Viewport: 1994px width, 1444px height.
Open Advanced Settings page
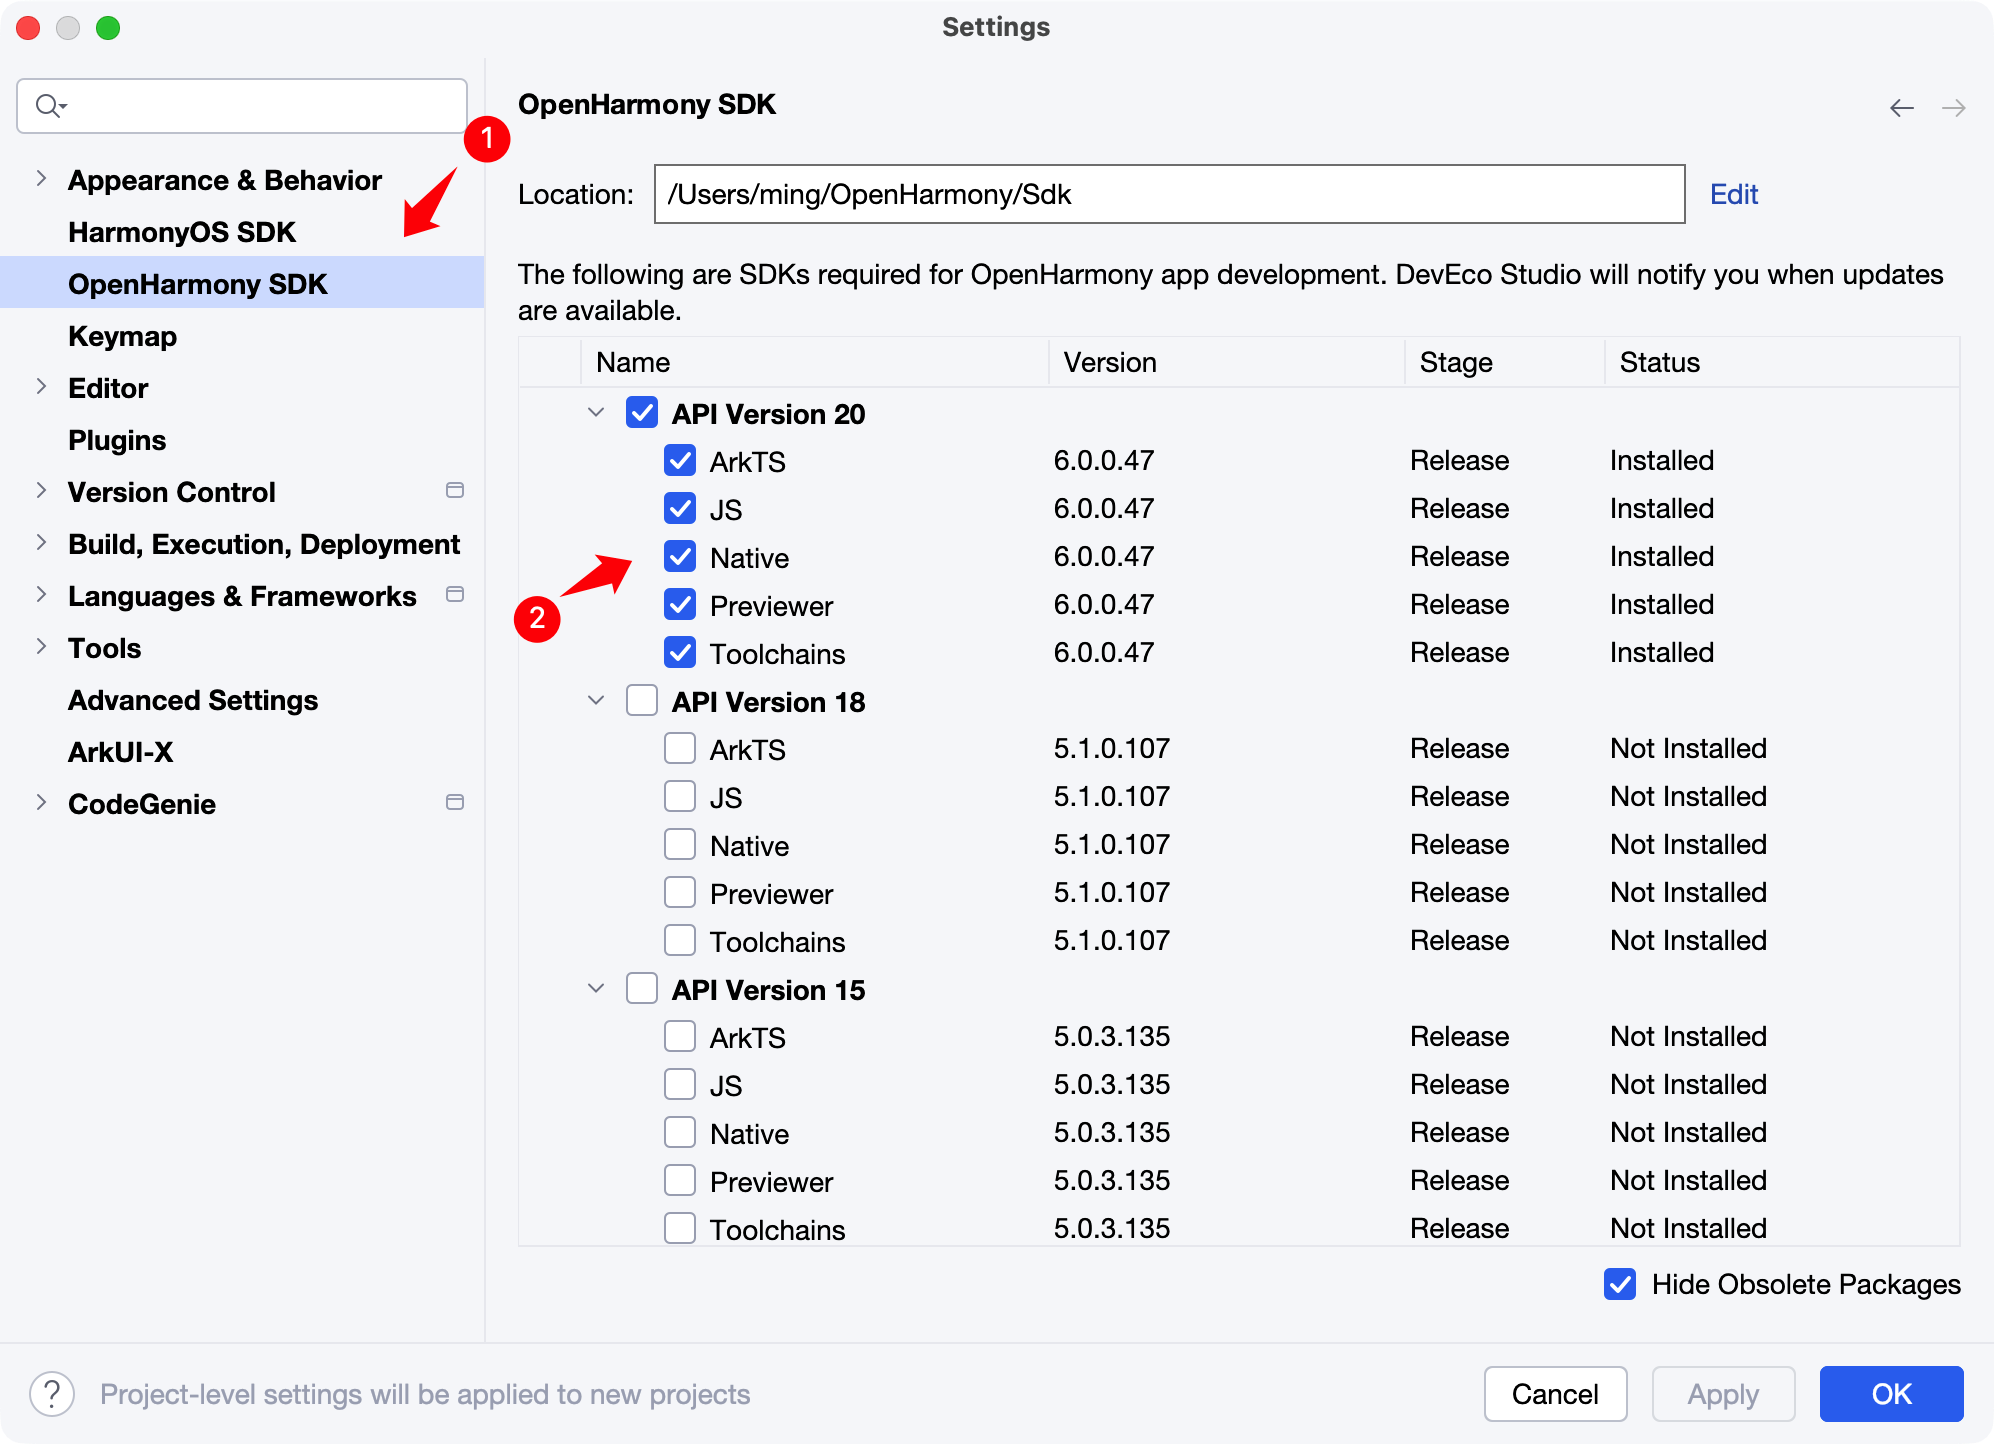pos(193,700)
